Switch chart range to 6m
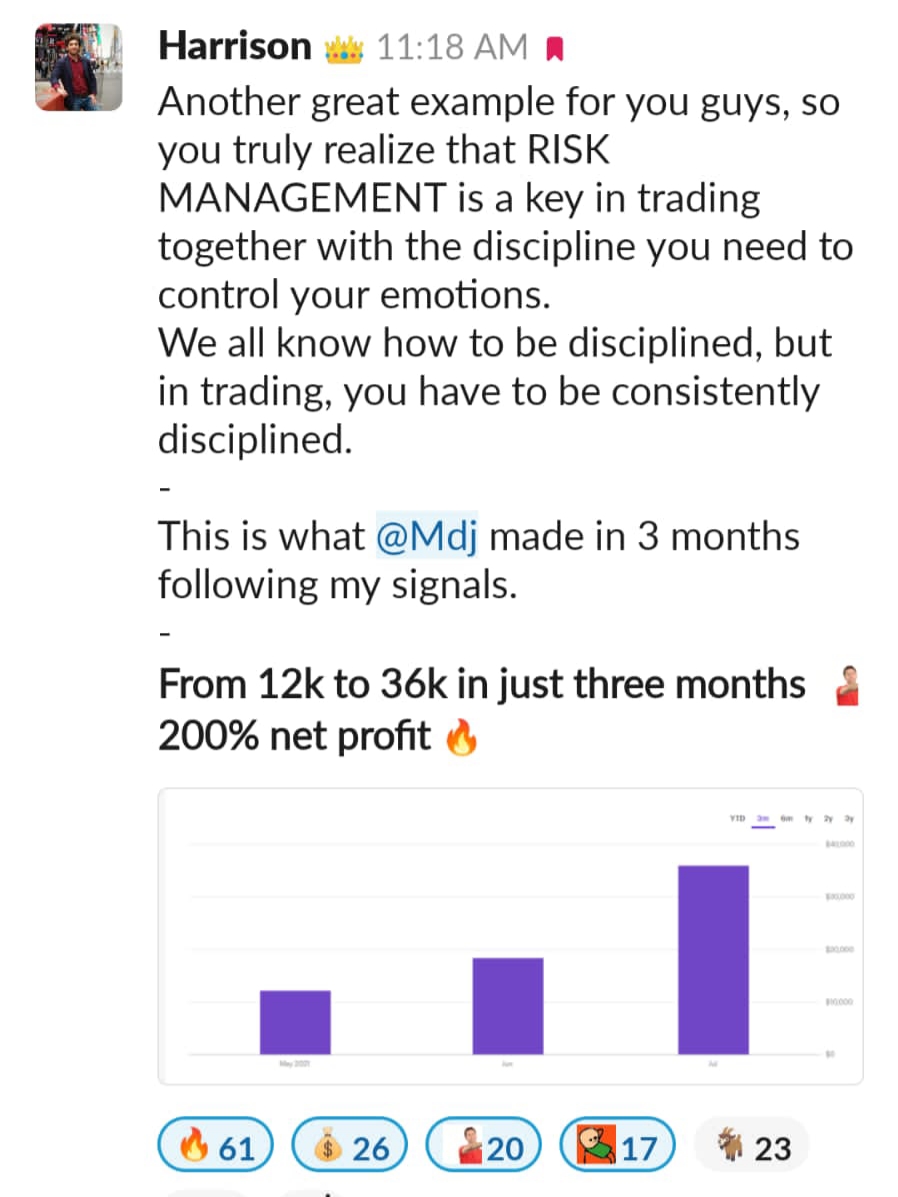Screen dimensions: 898x1197 pyautogui.click(x=787, y=818)
